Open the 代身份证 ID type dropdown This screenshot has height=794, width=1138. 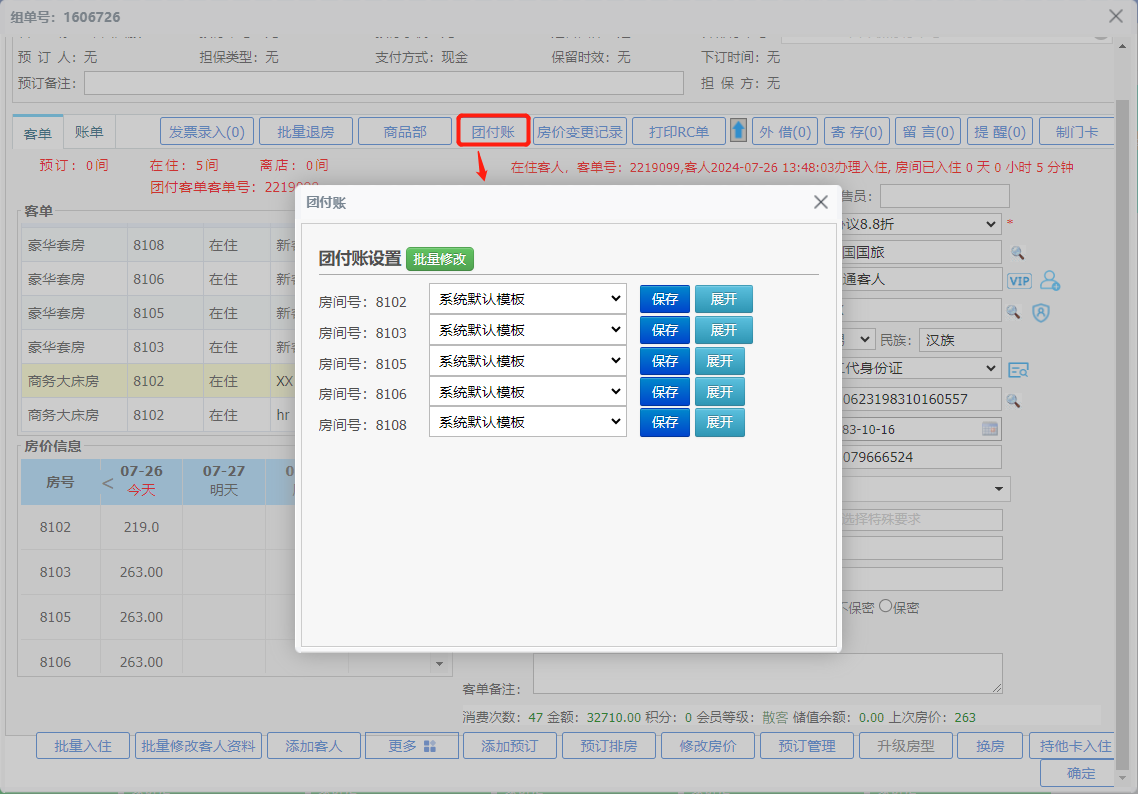point(920,368)
